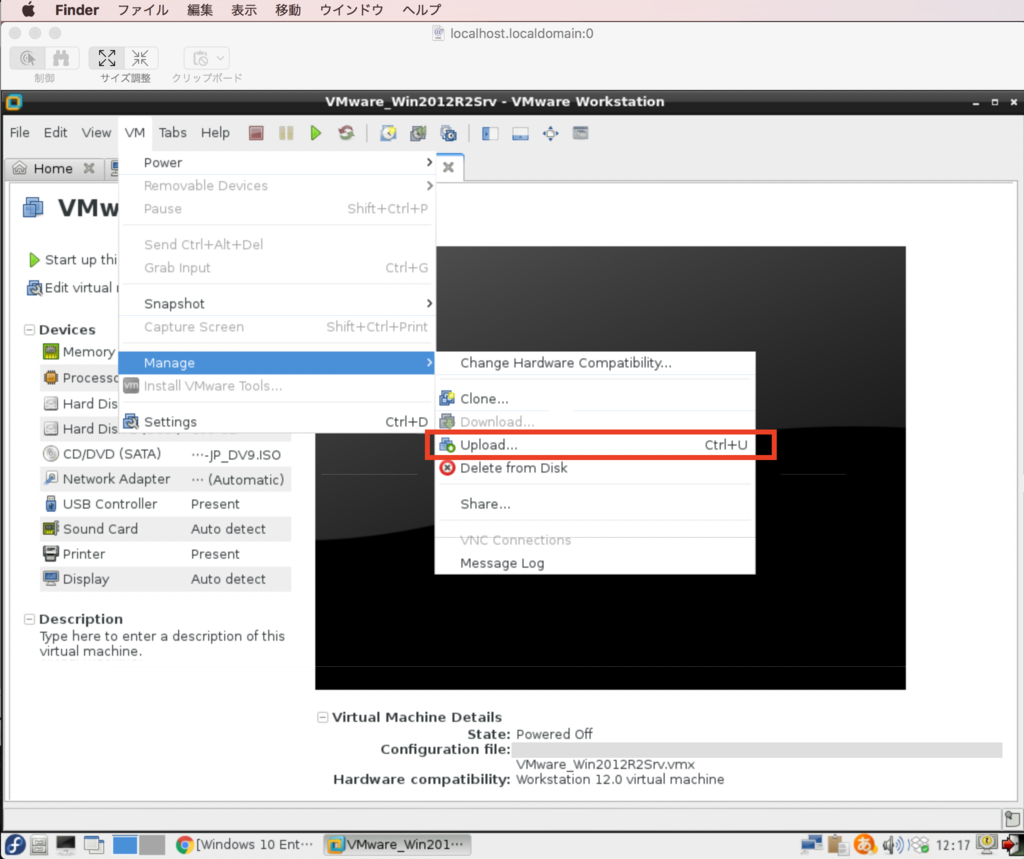Click the revert snapshot toolbar icon

(418, 133)
